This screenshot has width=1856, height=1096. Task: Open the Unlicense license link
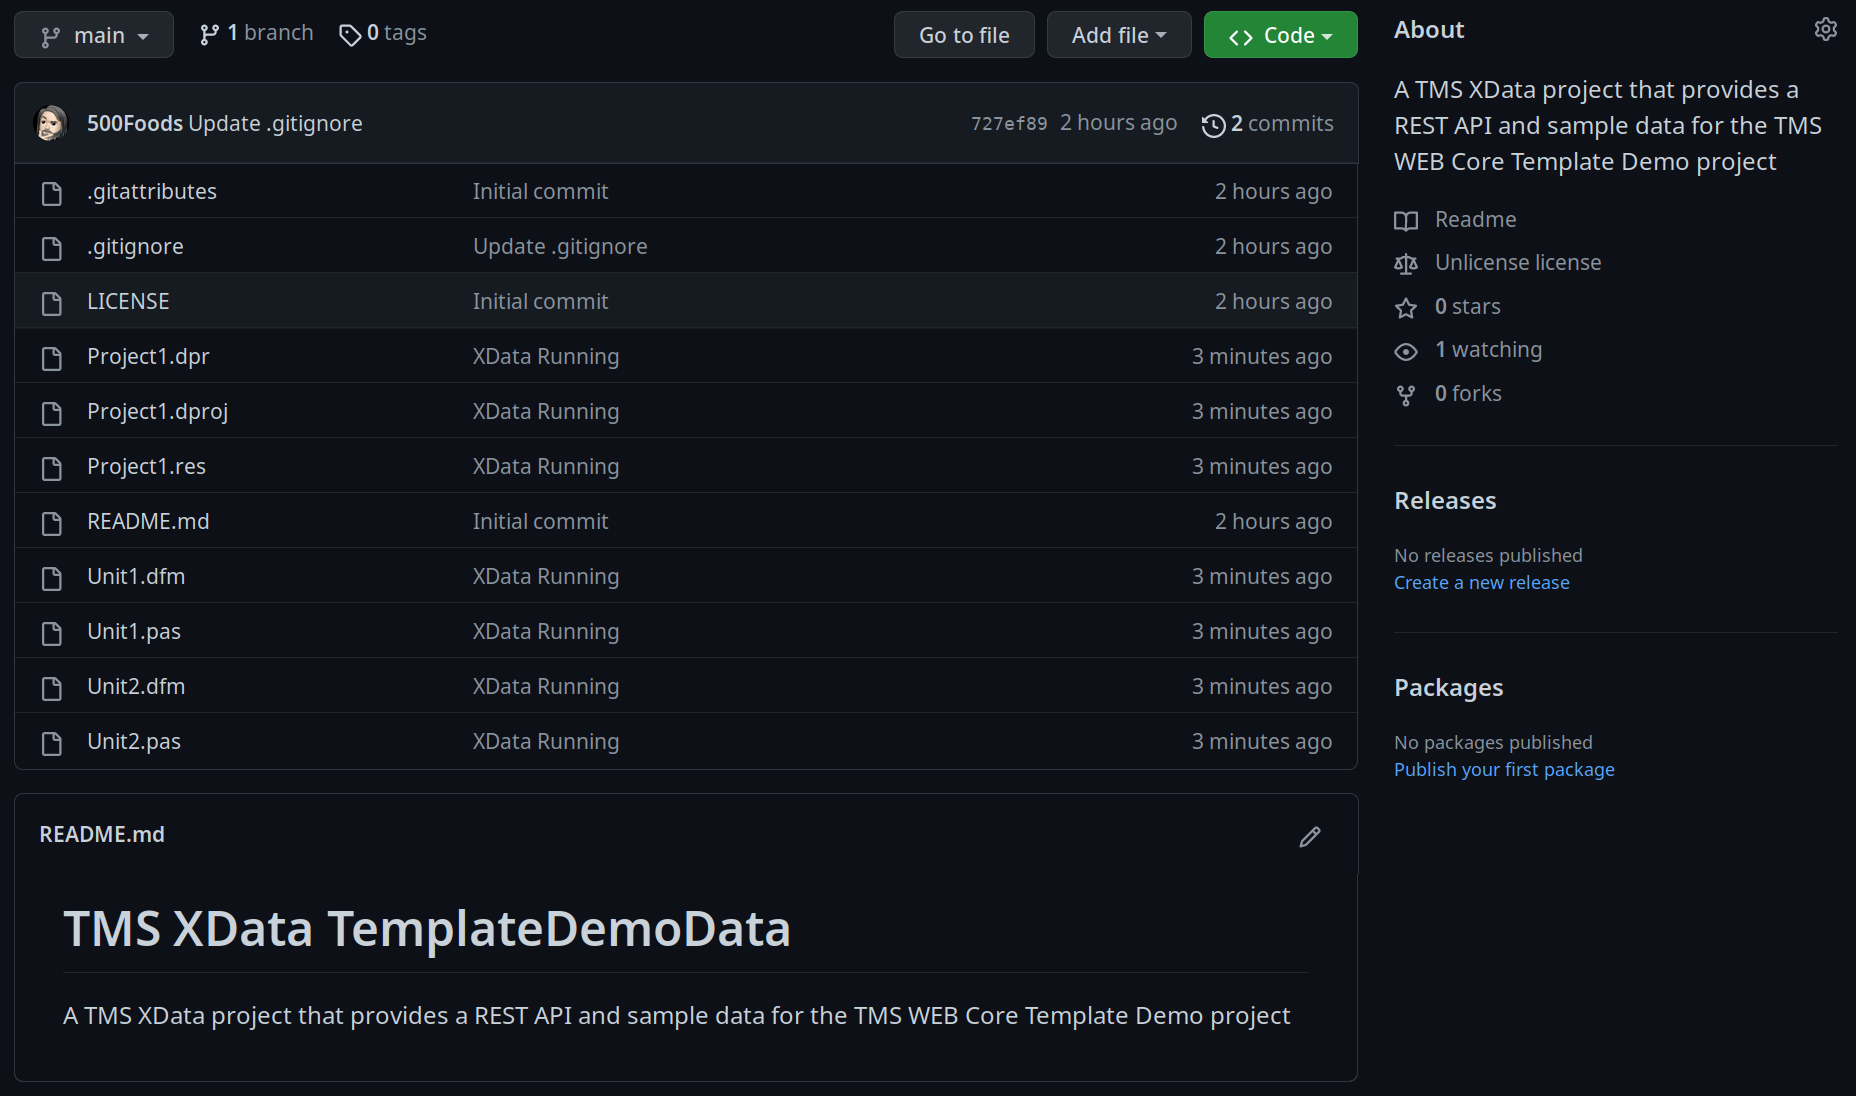coord(1518,262)
